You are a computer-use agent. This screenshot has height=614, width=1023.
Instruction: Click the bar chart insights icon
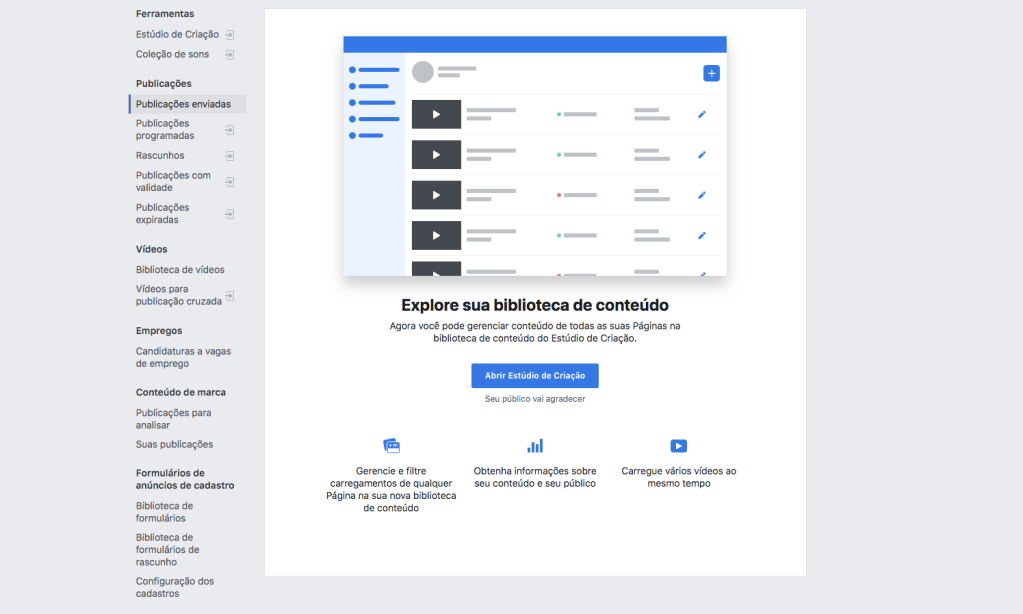[x=535, y=446]
